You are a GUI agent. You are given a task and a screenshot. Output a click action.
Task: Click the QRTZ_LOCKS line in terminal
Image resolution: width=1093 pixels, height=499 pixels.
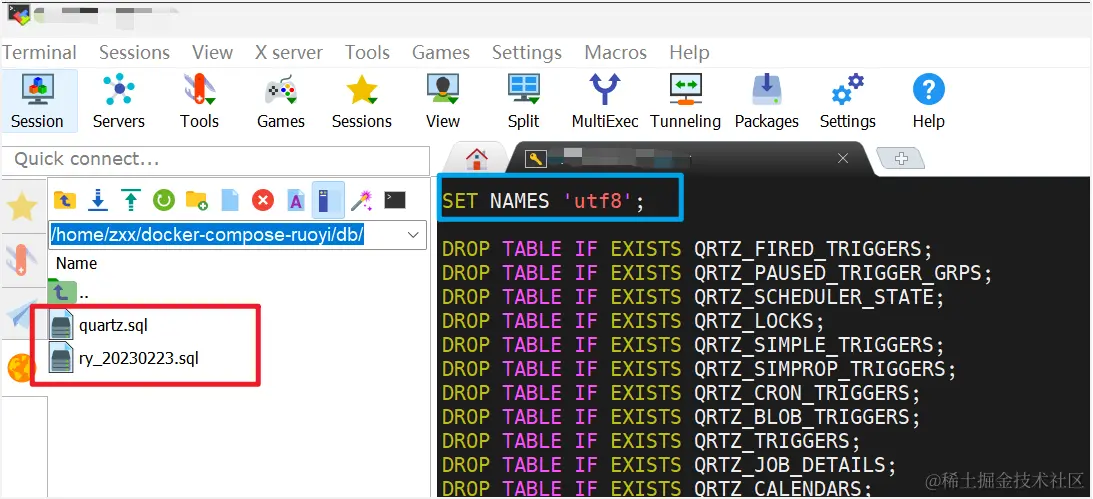tap(633, 321)
